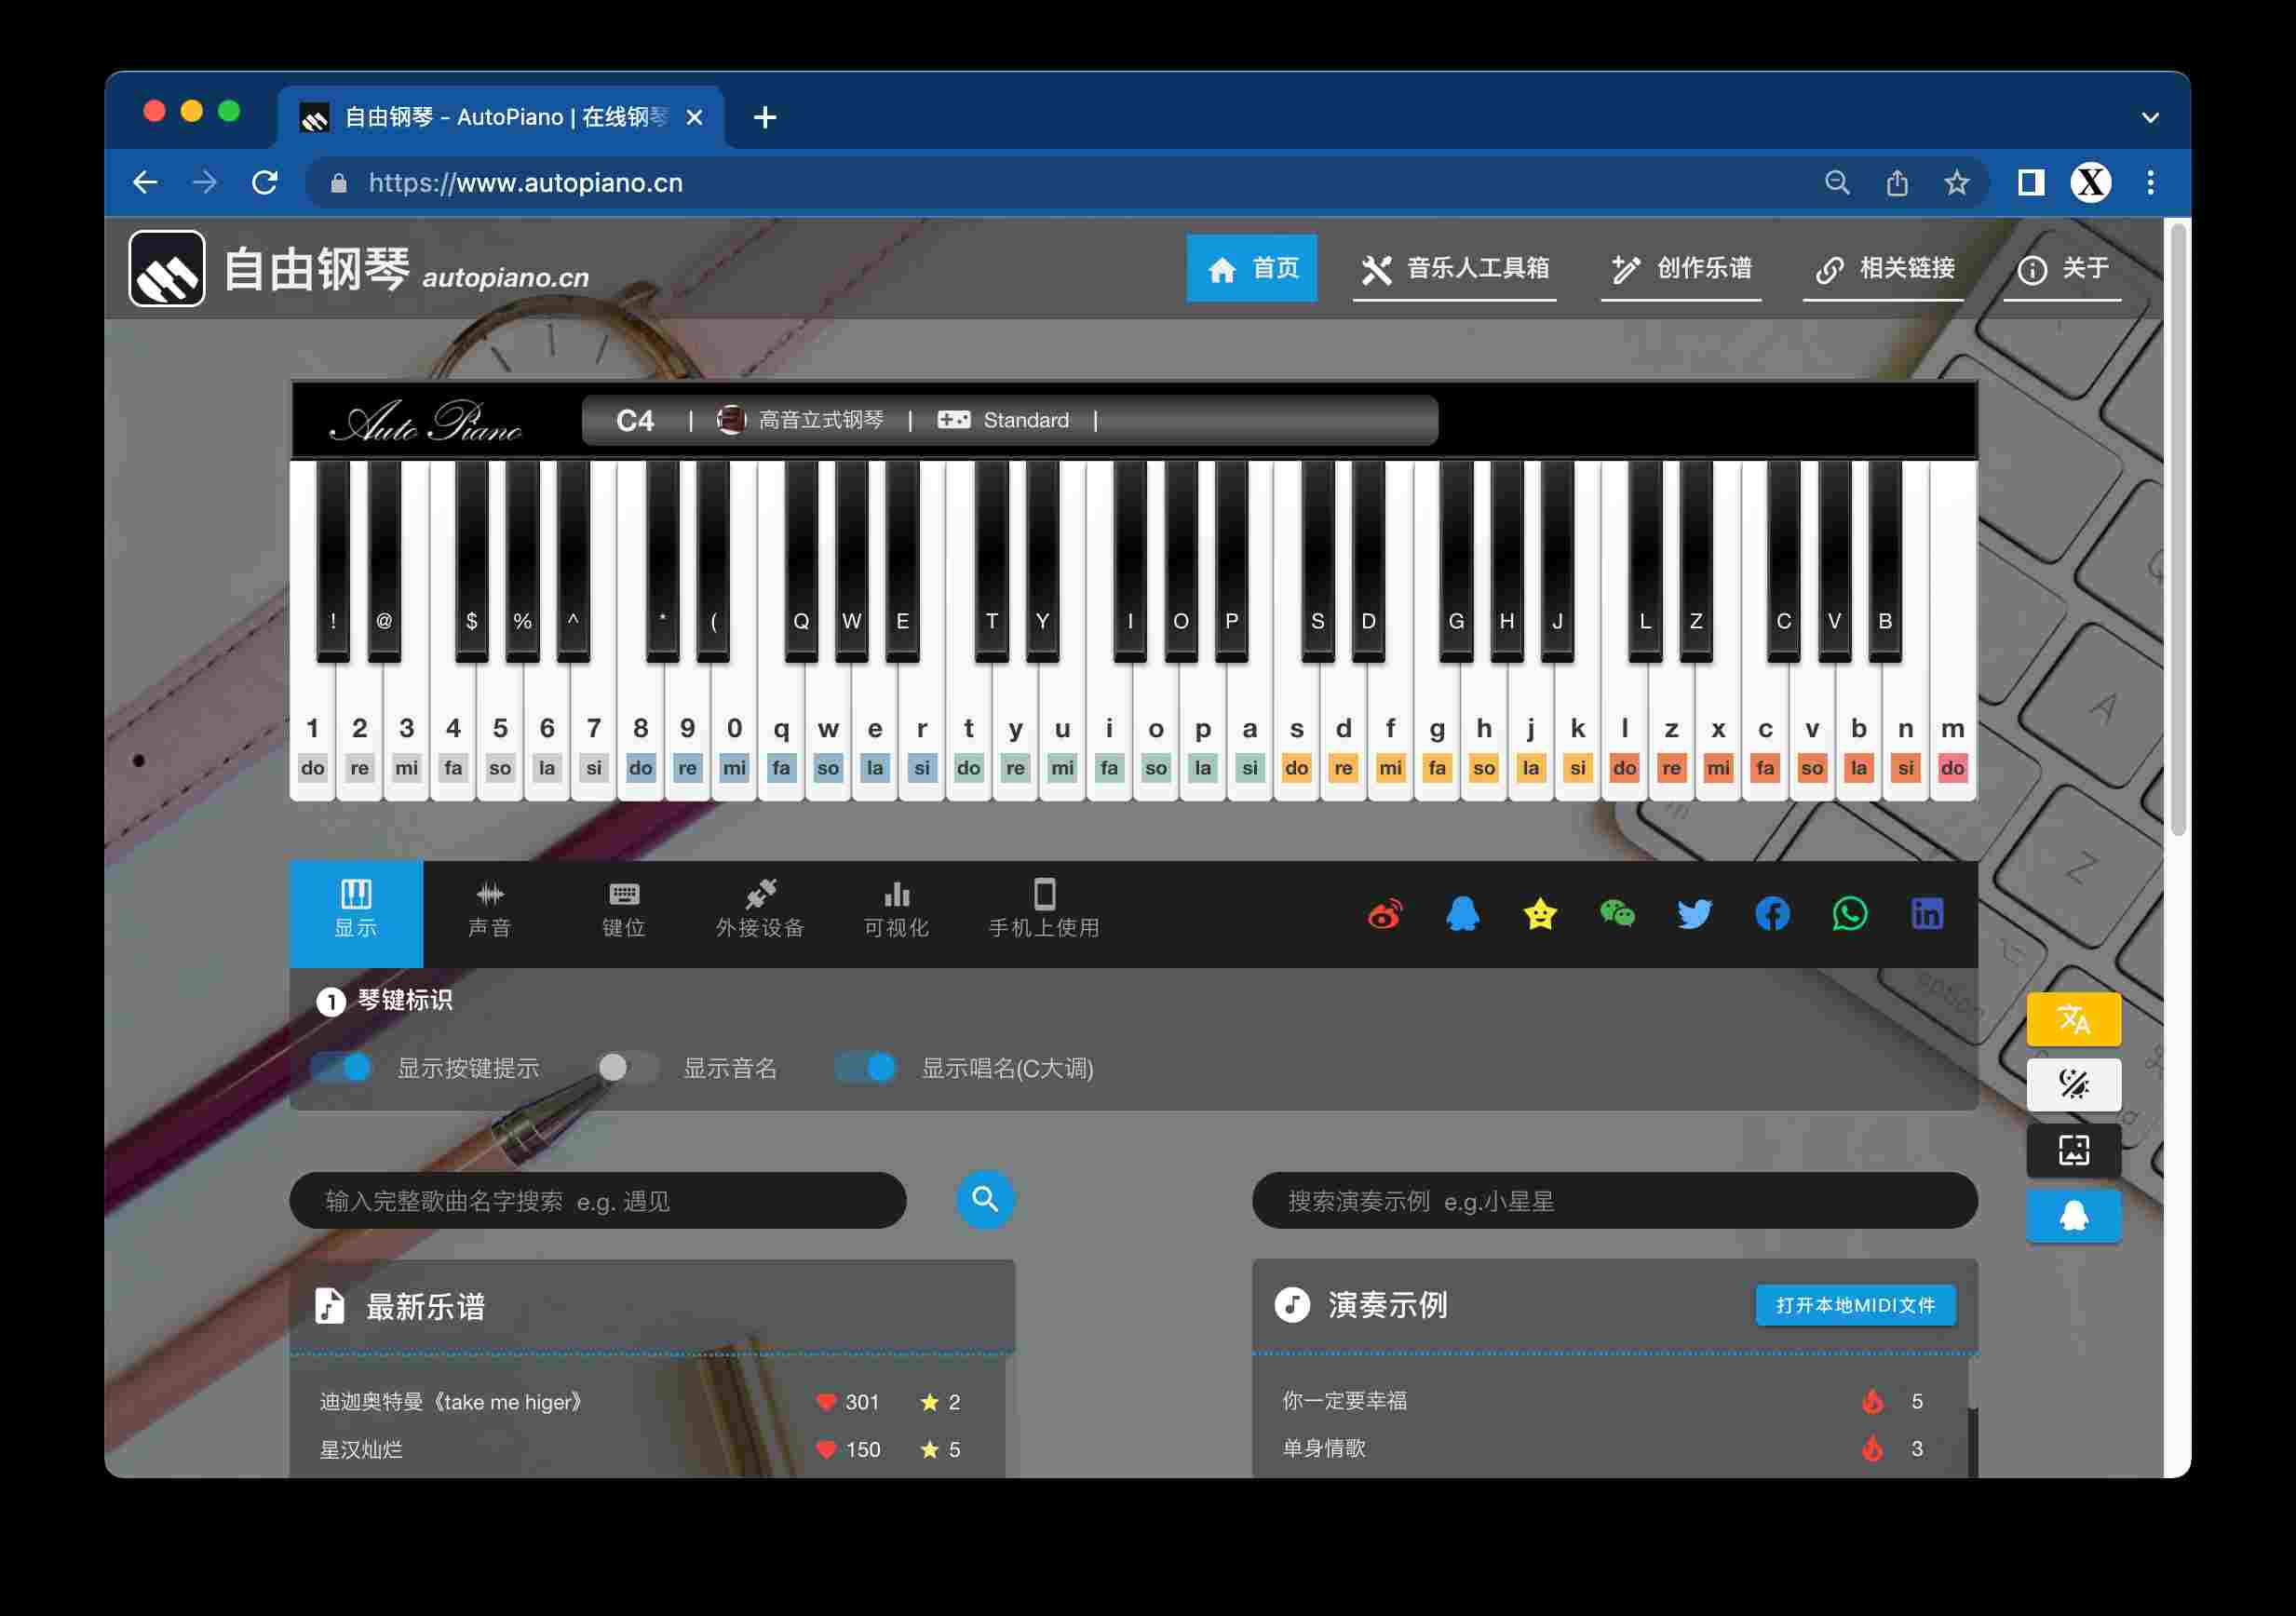Image resolution: width=2296 pixels, height=1616 pixels.
Task: Open the Standard keyboard layout selector
Action: (x=1003, y=420)
